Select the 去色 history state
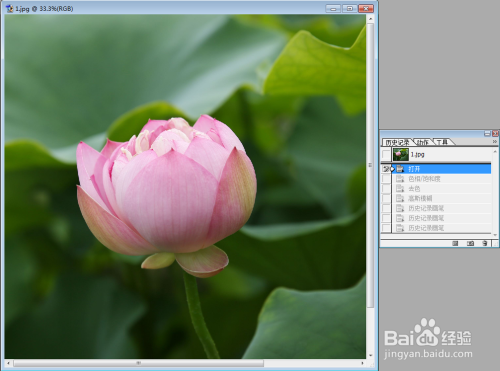The height and width of the screenshot is (371, 500). pos(441,189)
